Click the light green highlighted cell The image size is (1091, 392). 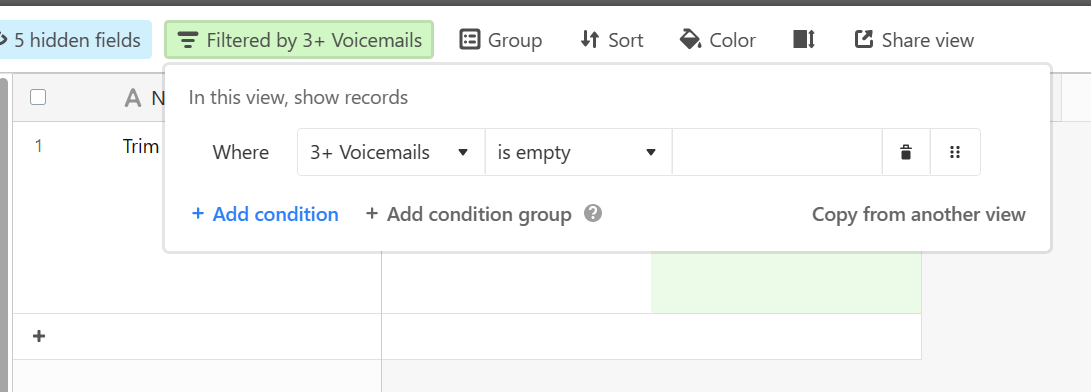[x=786, y=282]
